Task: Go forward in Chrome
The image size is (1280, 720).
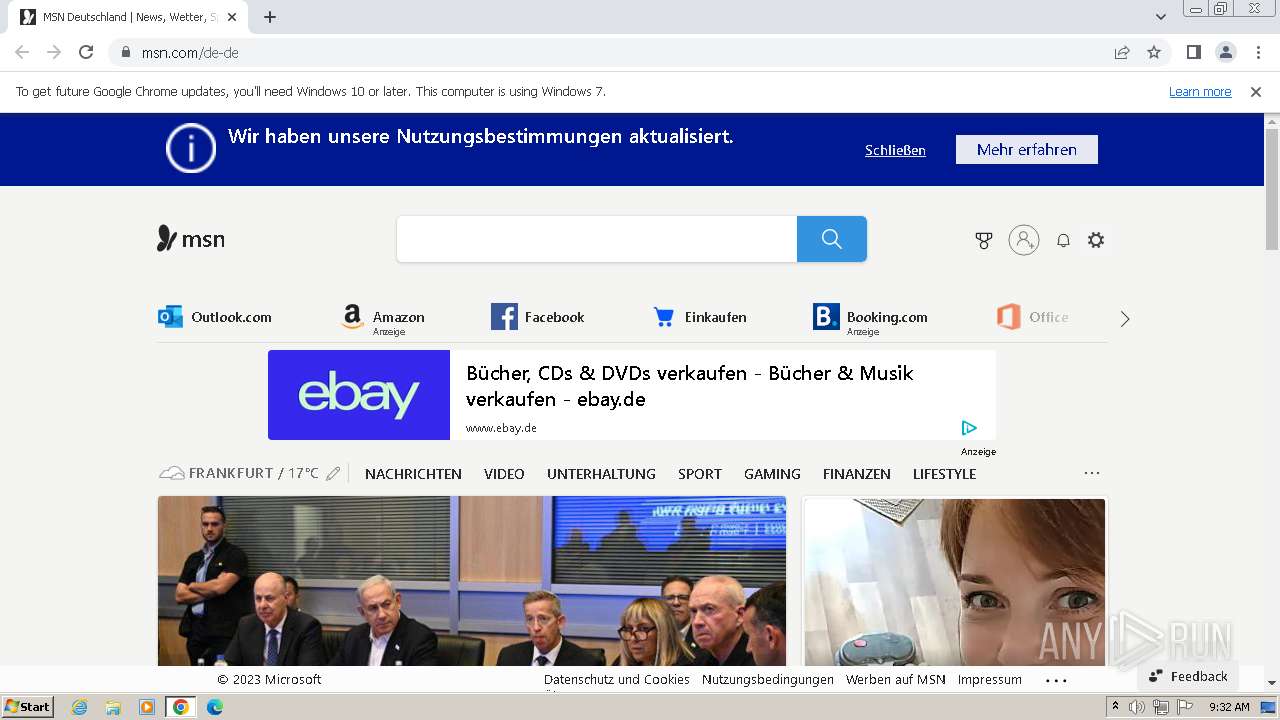Action: (54, 52)
